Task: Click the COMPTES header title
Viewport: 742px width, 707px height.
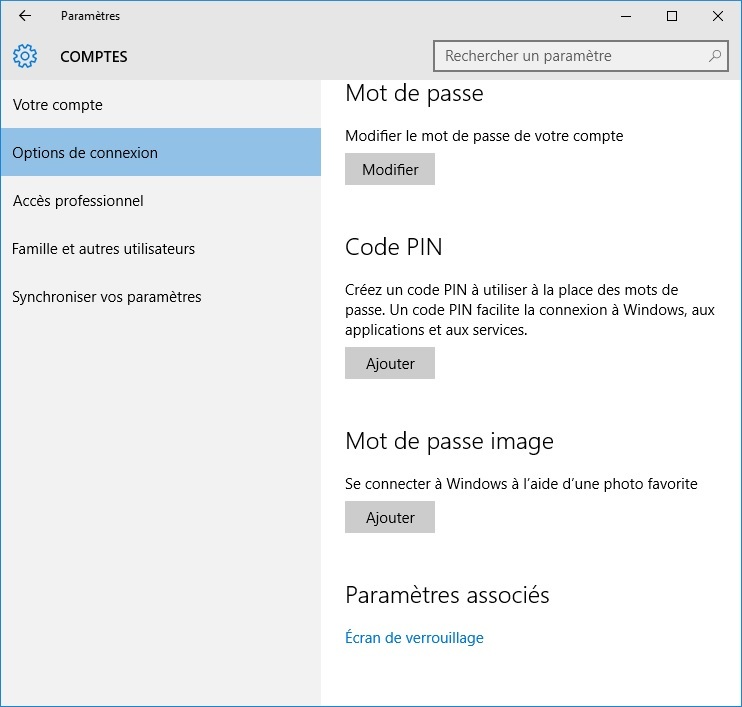Action: pyautogui.click(x=94, y=57)
